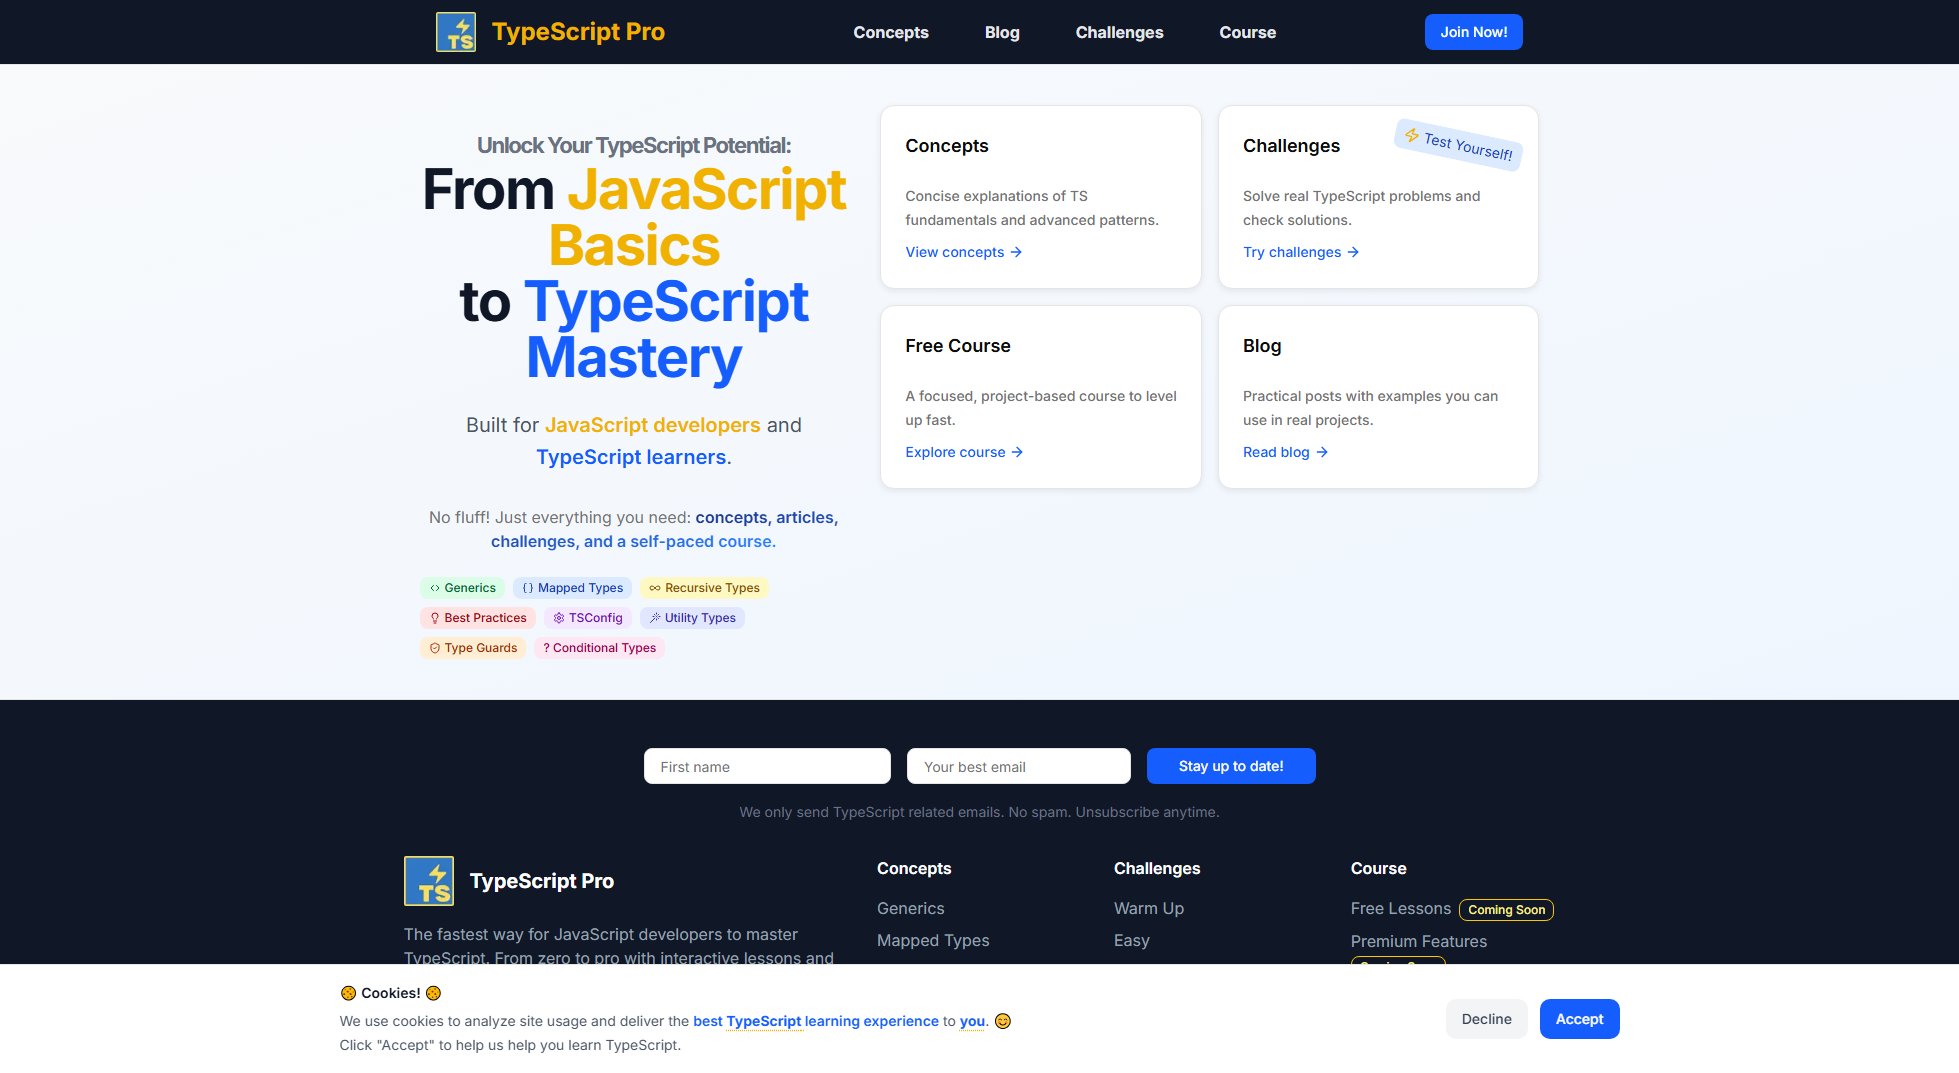Decline the cookies banner

click(x=1486, y=1019)
